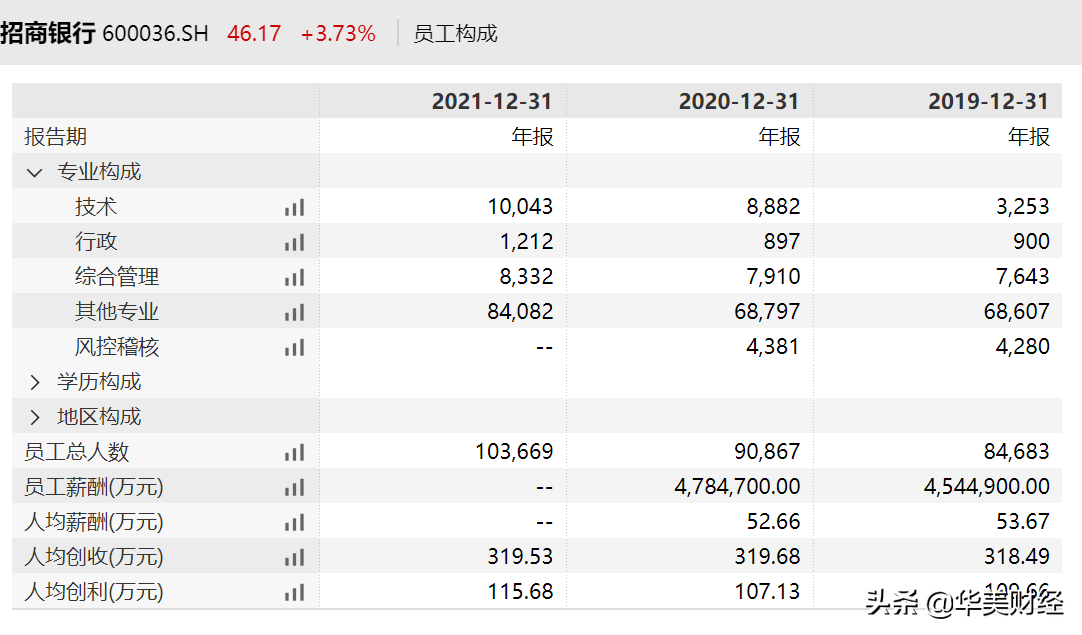Click the 其他专业 value 68,607
Image resolution: width=1082 pixels, height=635 pixels.
[1016, 312]
